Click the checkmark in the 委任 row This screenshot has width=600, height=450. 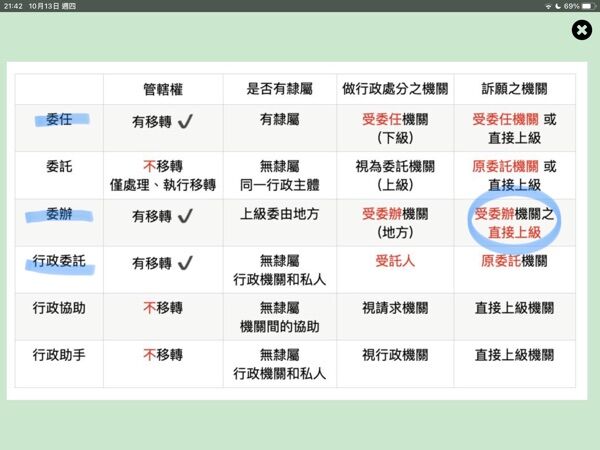[x=184, y=120]
